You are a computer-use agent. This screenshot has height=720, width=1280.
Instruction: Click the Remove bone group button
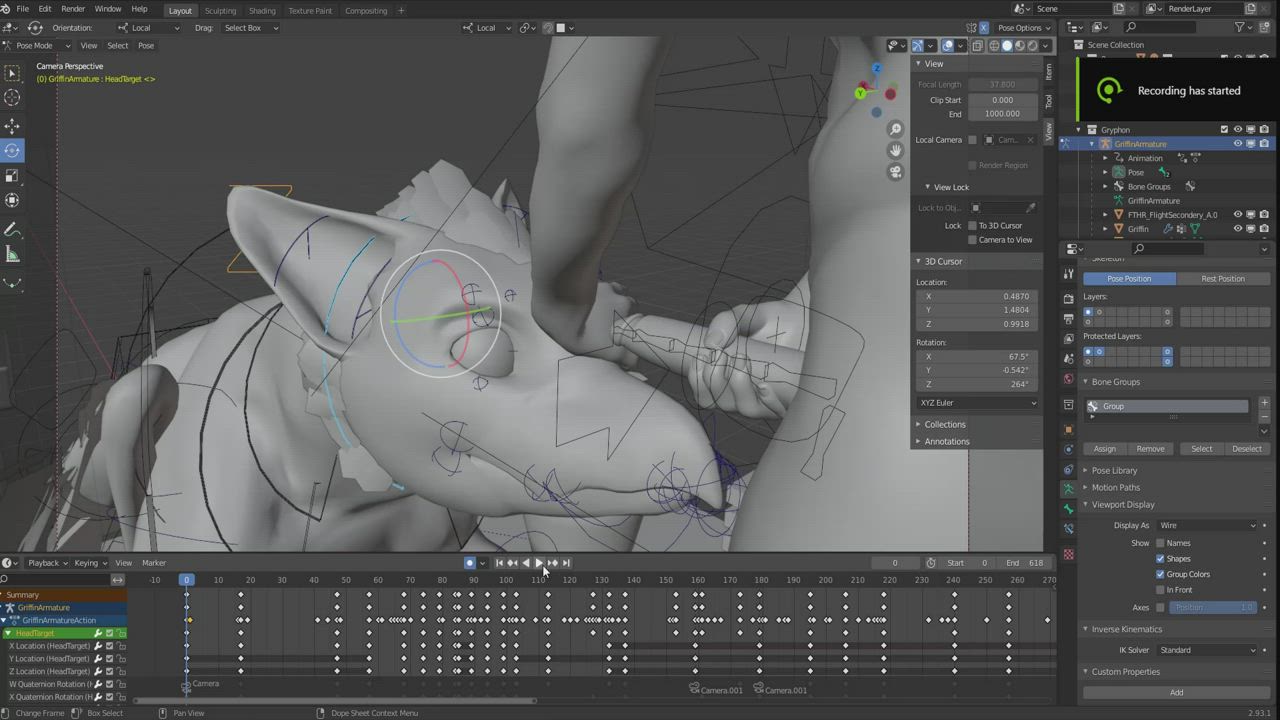tap(1150, 449)
